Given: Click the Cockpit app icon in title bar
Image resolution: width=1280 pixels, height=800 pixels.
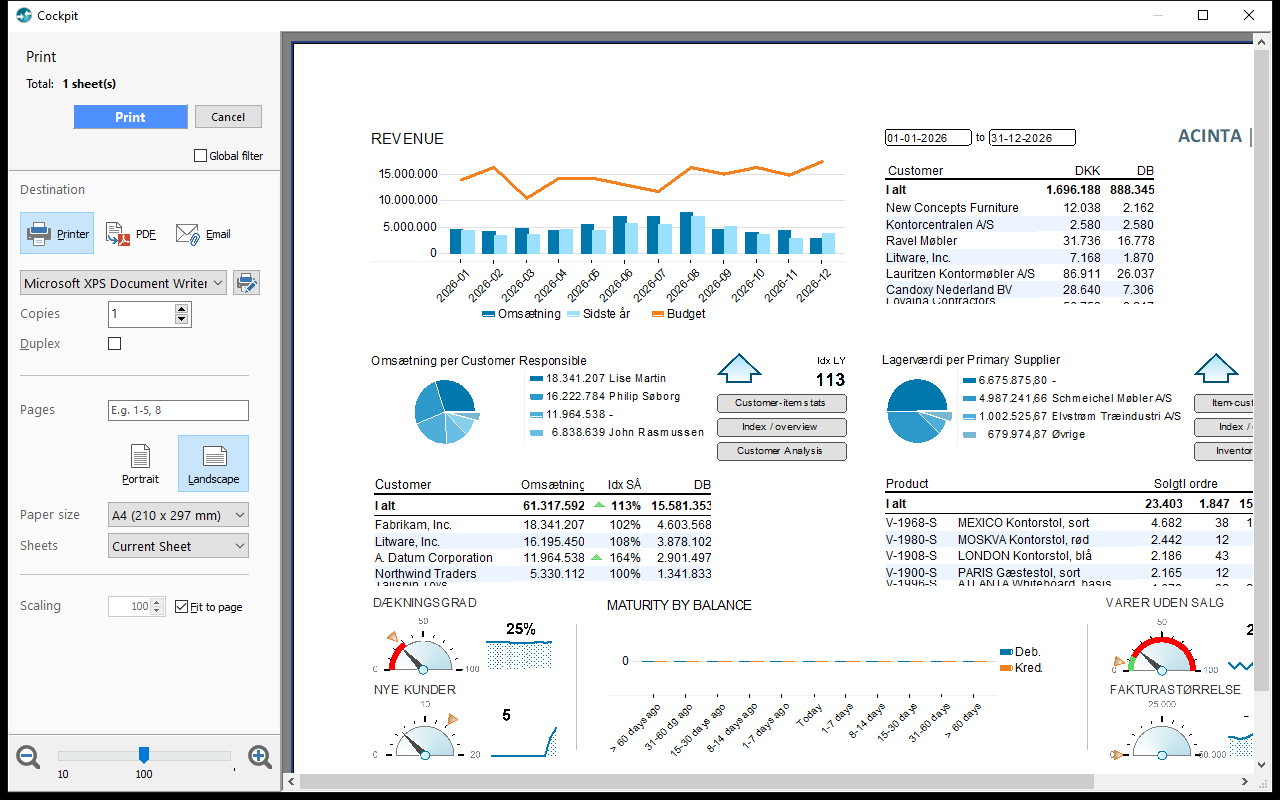Looking at the screenshot, I should [x=24, y=16].
